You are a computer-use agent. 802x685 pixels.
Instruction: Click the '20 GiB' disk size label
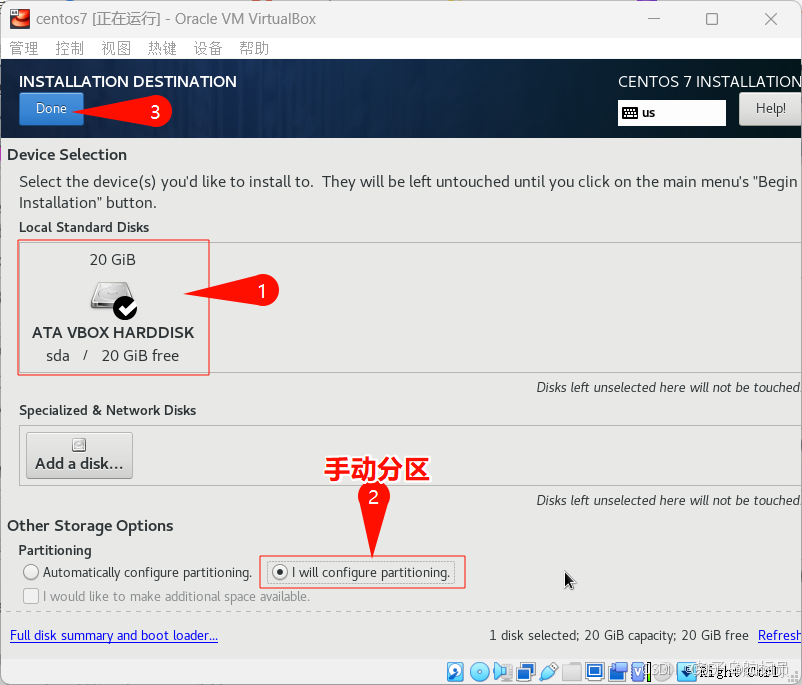(113, 260)
